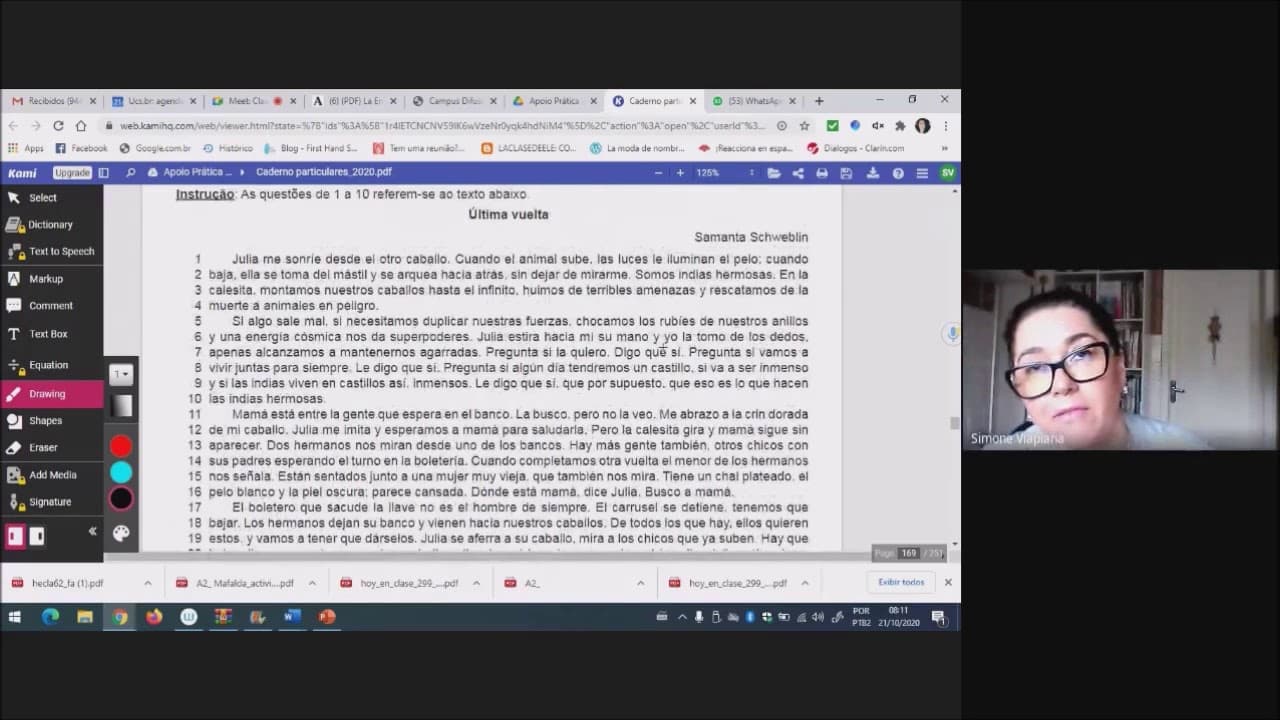This screenshot has width=1280, height=720.
Task: Open Kami help question icon
Action: tap(898, 173)
